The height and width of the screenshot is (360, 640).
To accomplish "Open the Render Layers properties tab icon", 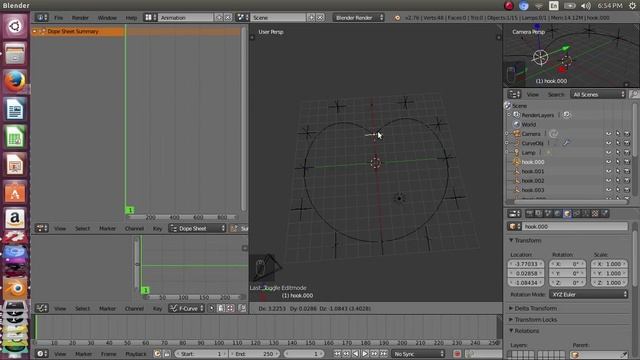I will pyautogui.click(x=539, y=213).
